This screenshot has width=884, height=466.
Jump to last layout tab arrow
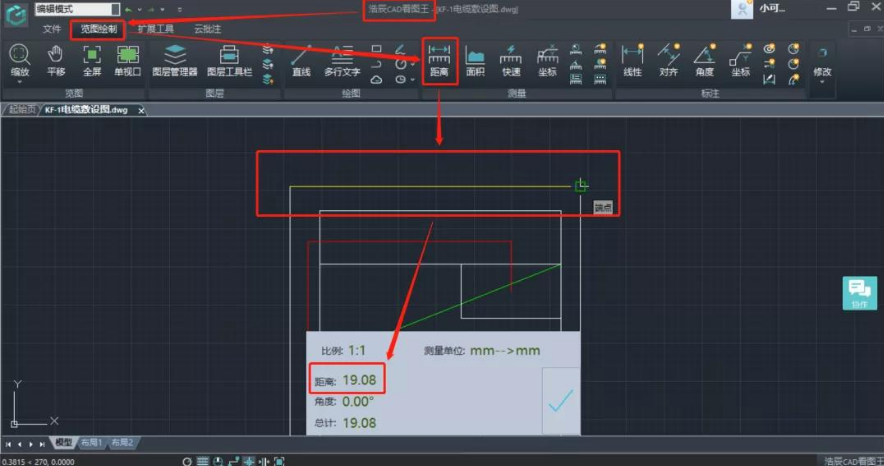coord(42,444)
